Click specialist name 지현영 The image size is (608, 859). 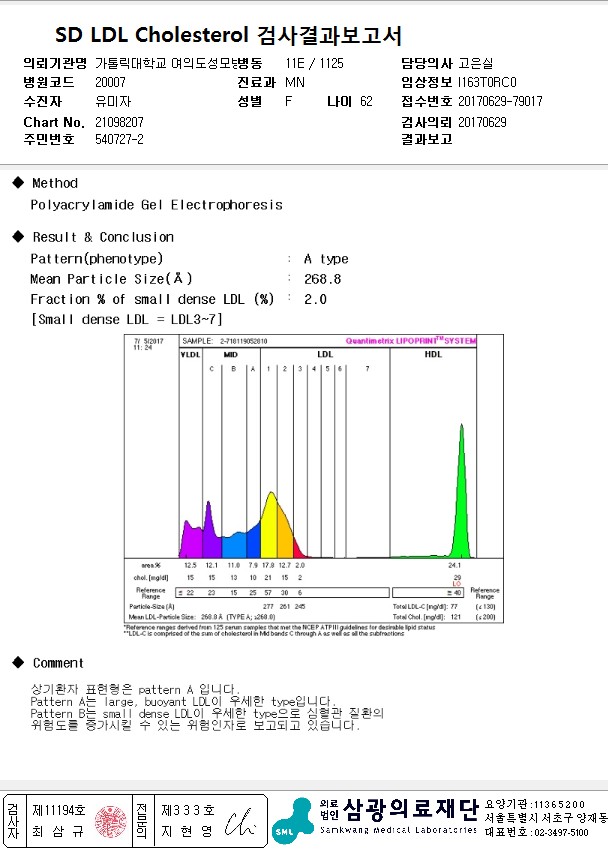click(x=187, y=832)
